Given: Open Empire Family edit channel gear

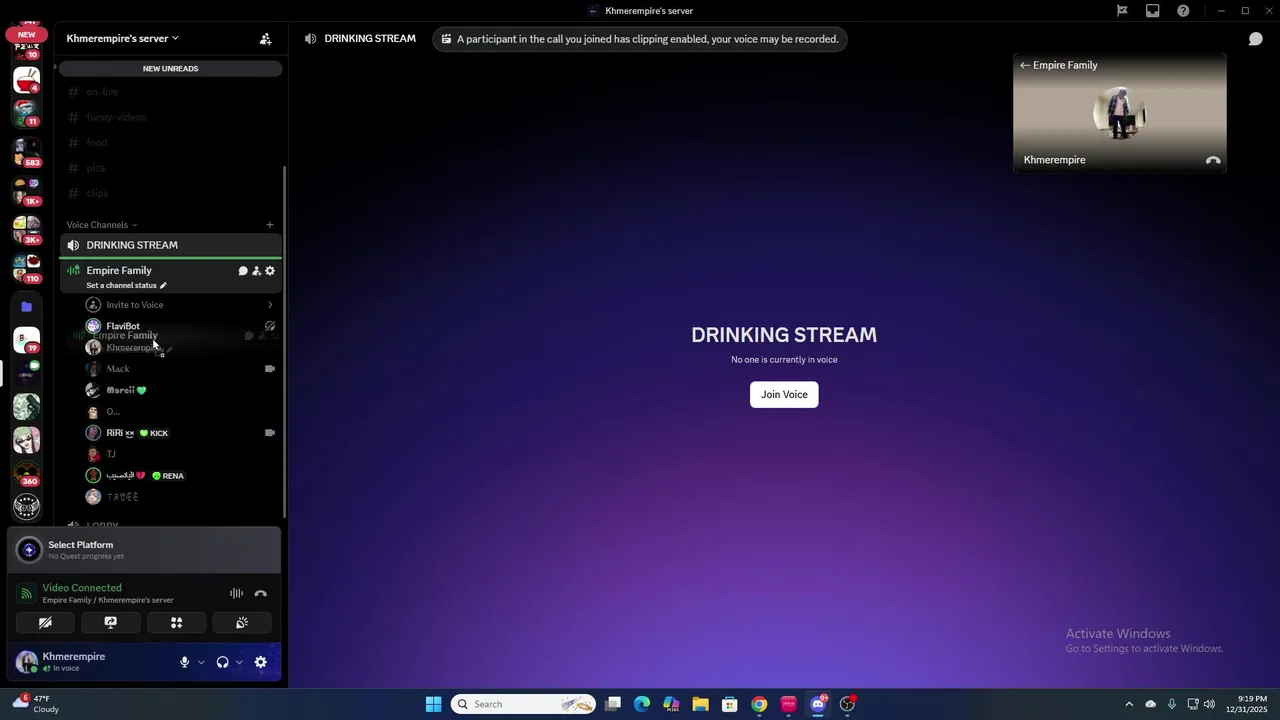Looking at the screenshot, I should pos(270,271).
